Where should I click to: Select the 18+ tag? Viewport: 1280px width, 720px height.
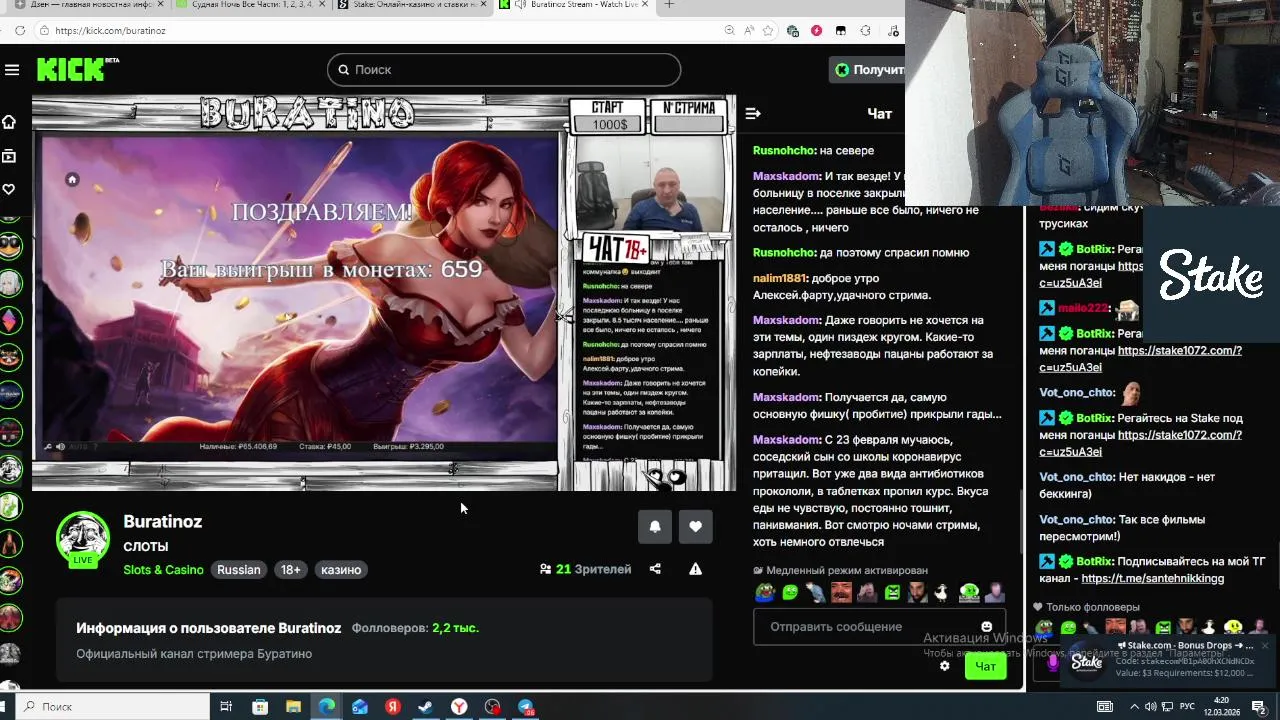(290, 570)
